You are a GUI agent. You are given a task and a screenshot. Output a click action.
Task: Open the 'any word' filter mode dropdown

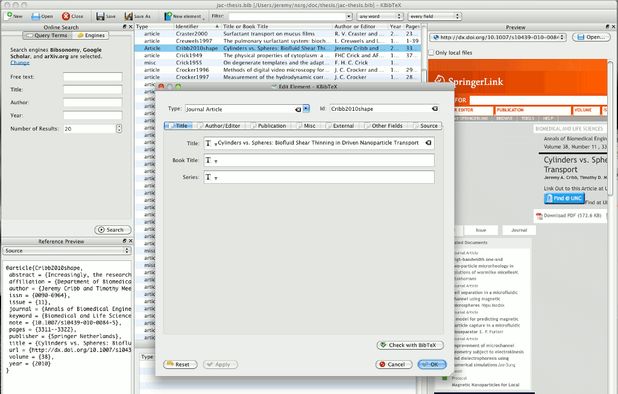[x=380, y=16]
